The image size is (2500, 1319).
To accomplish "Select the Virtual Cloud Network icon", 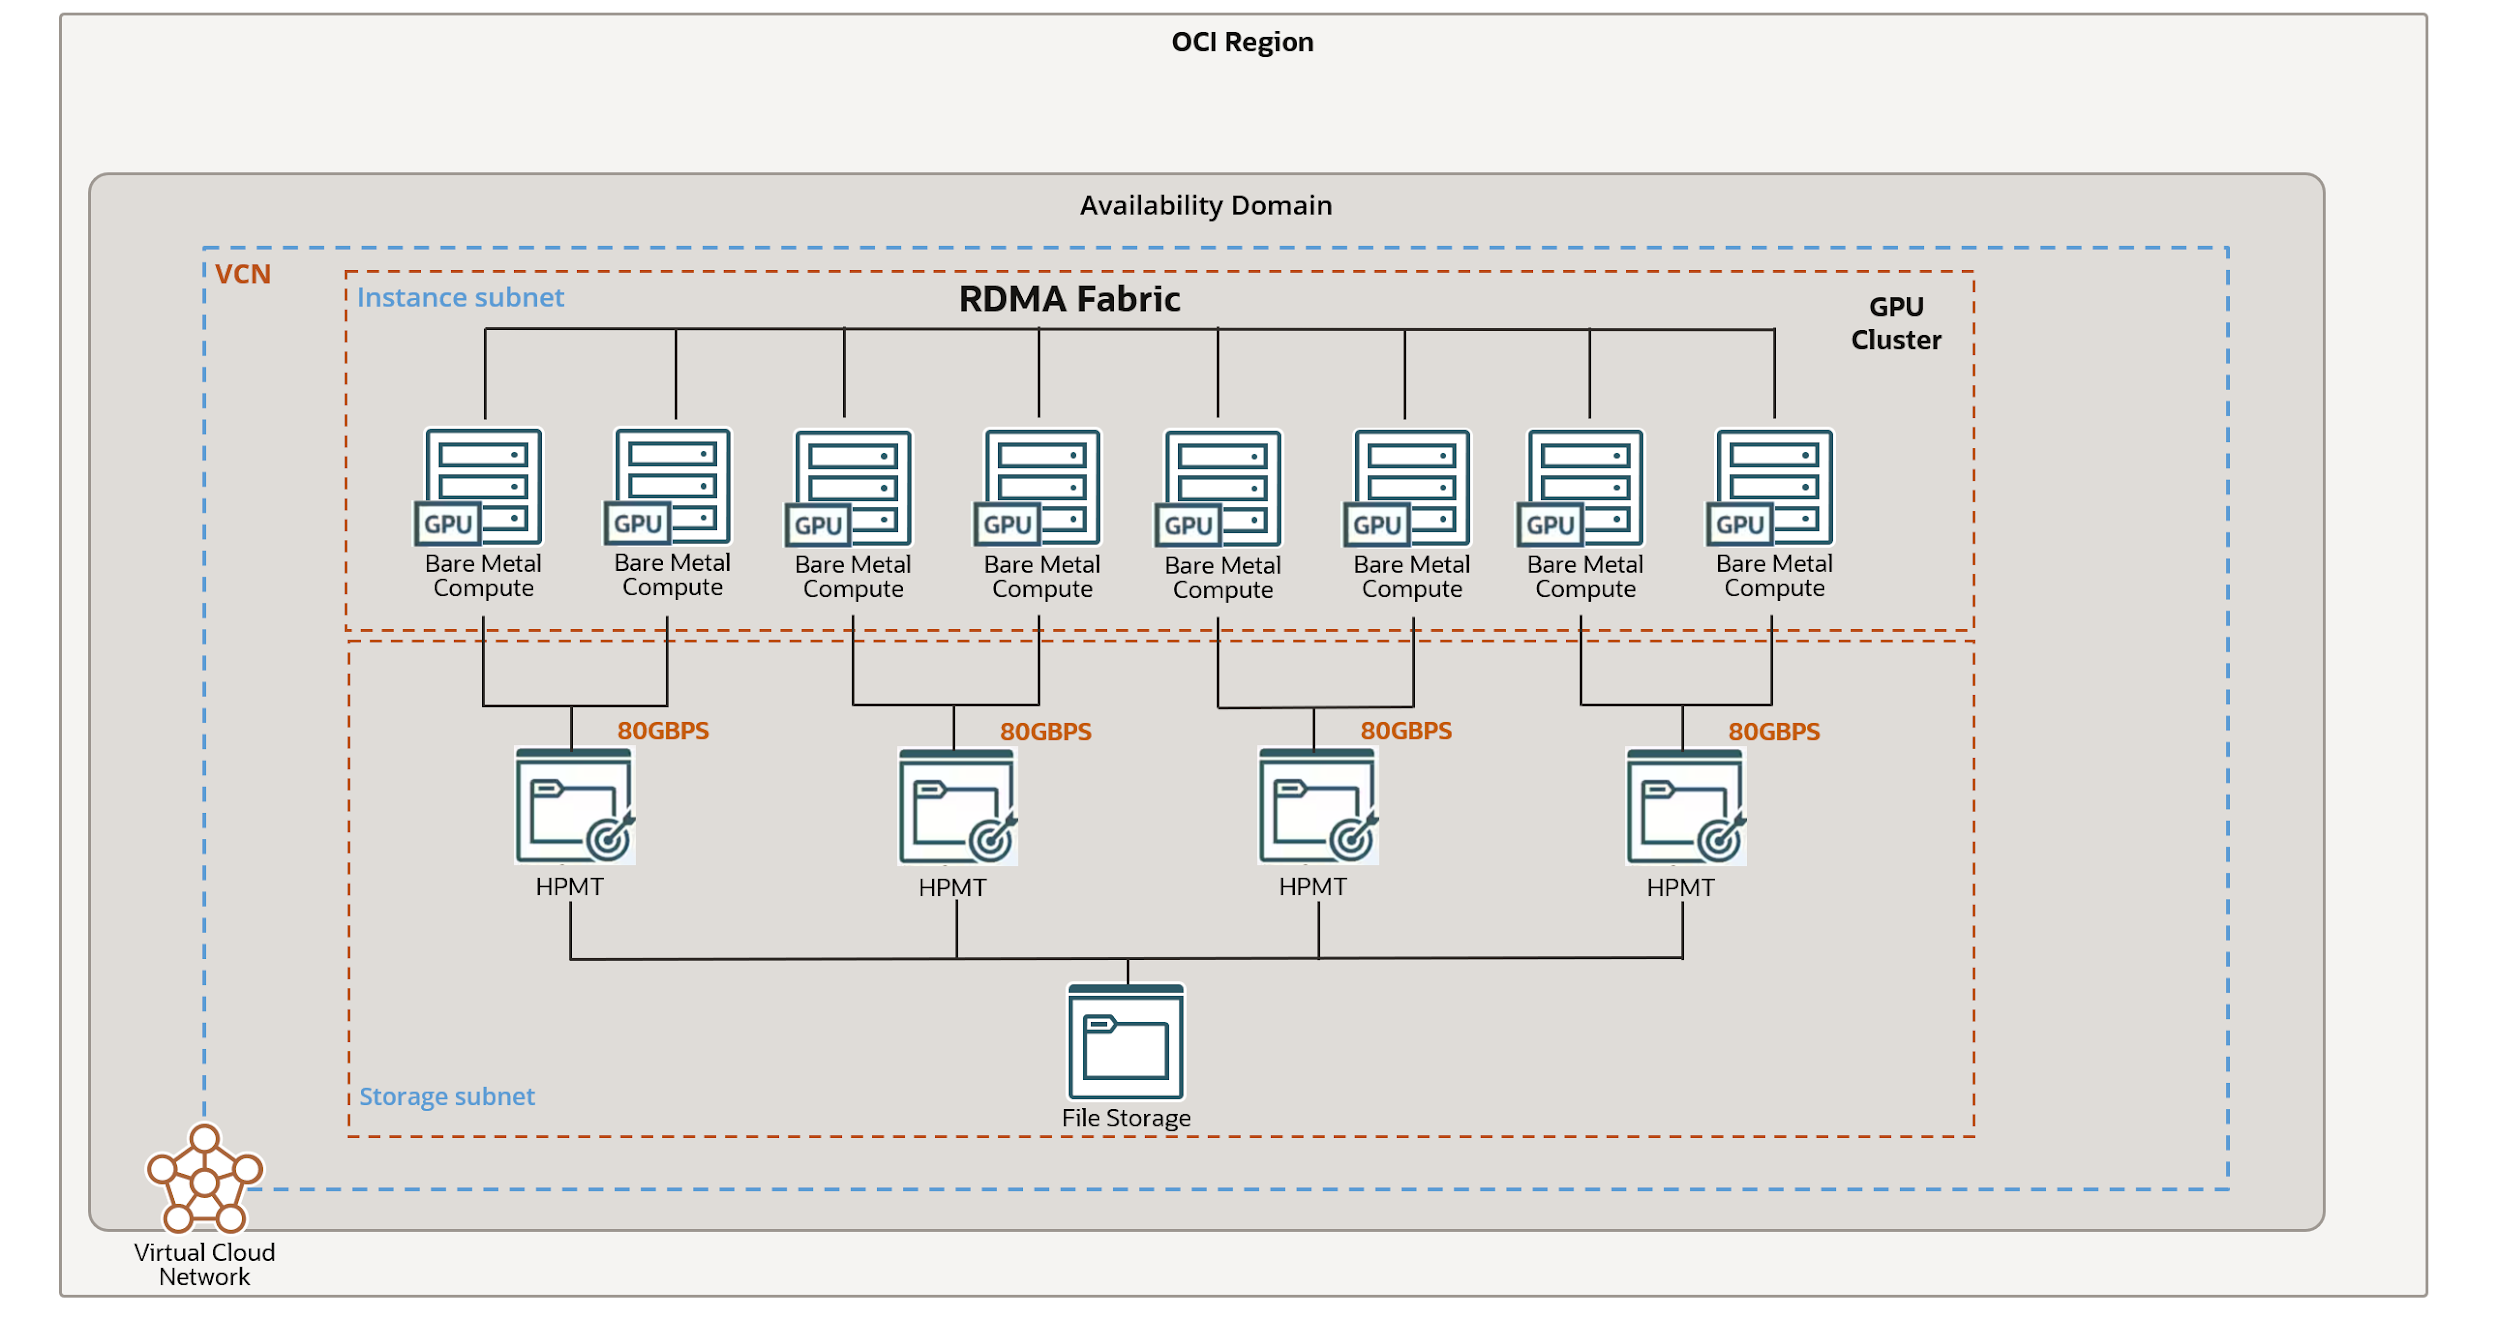I will click(204, 1178).
